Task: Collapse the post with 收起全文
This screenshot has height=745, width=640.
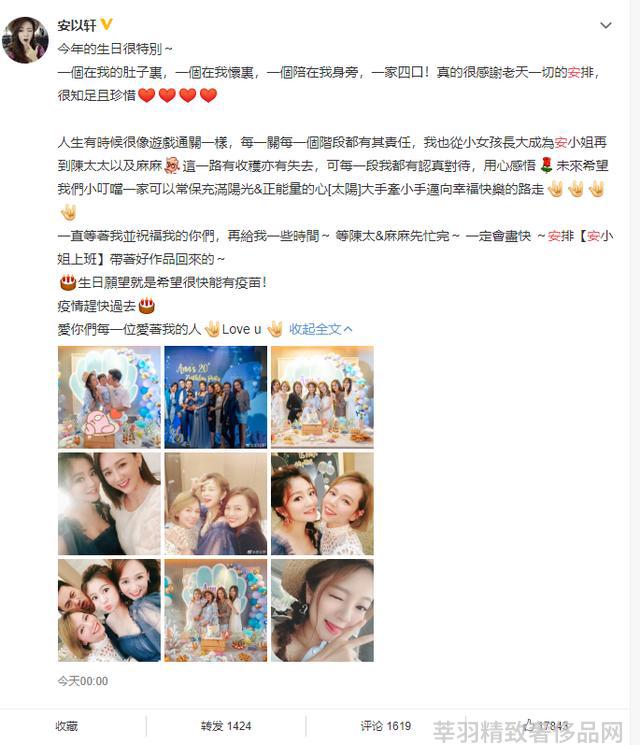Action: pyautogui.click(x=321, y=329)
